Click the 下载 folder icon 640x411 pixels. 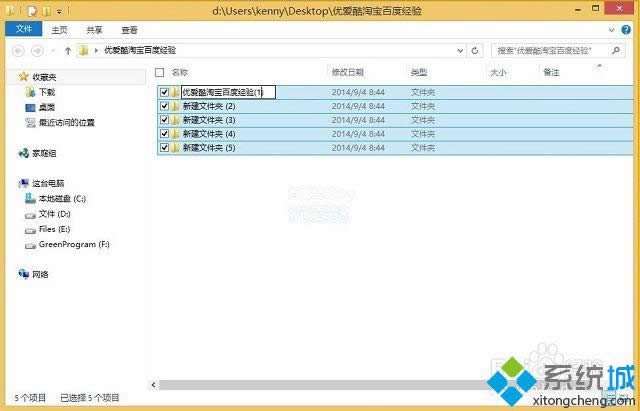pos(30,92)
